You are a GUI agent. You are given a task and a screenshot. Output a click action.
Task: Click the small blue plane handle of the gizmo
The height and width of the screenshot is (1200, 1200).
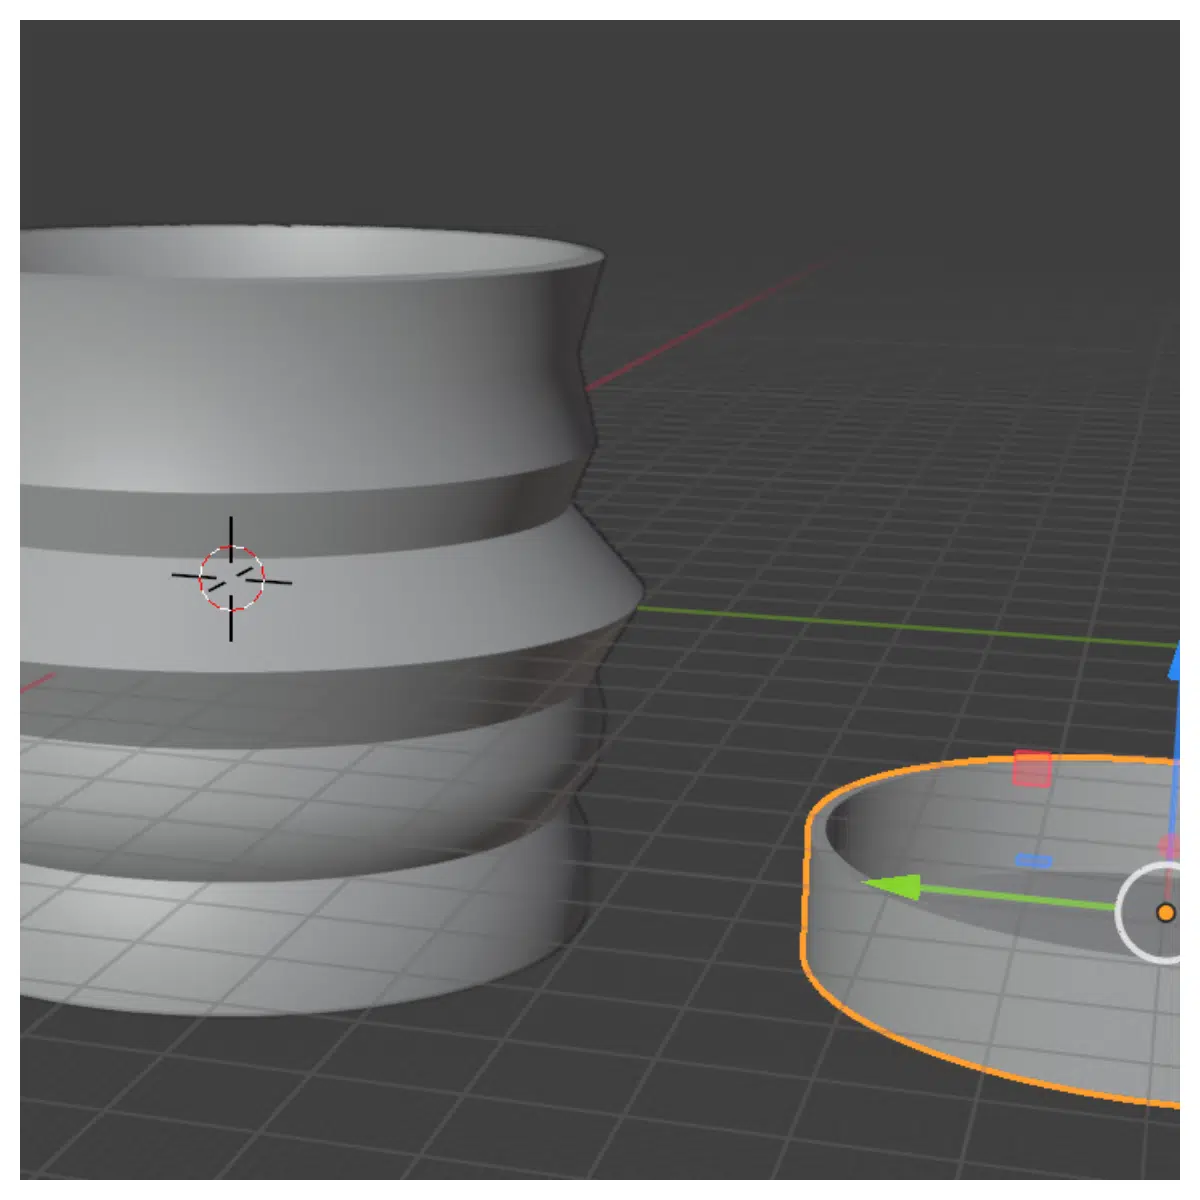click(x=1034, y=861)
